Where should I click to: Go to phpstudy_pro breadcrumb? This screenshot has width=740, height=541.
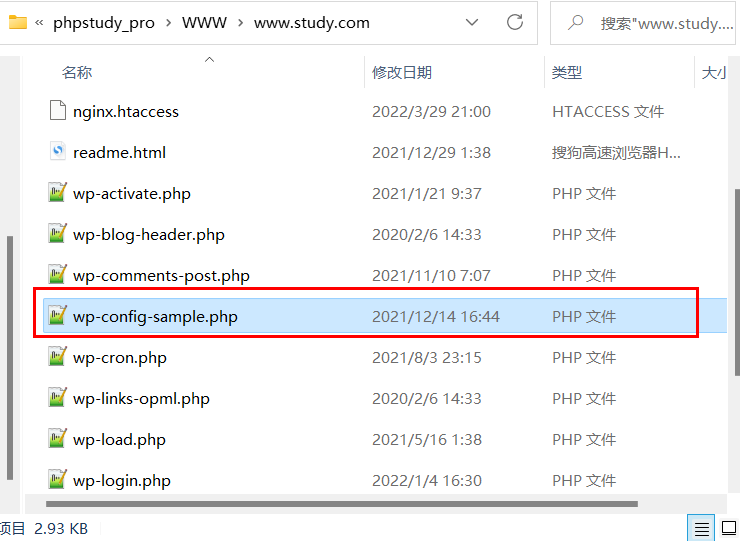click(x=104, y=23)
